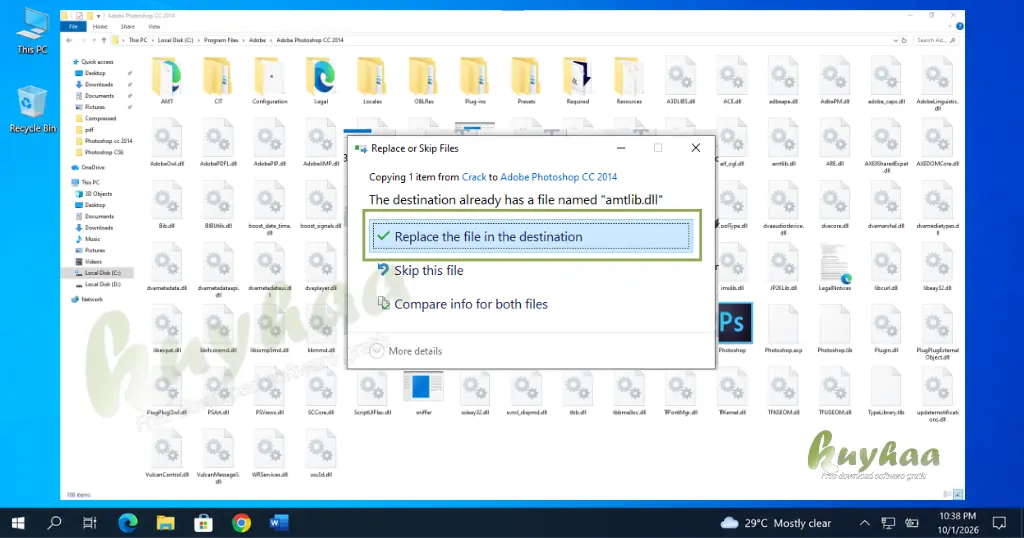Open This PC desktop icon
The width and height of the screenshot is (1024, 538).
[32, 33]
